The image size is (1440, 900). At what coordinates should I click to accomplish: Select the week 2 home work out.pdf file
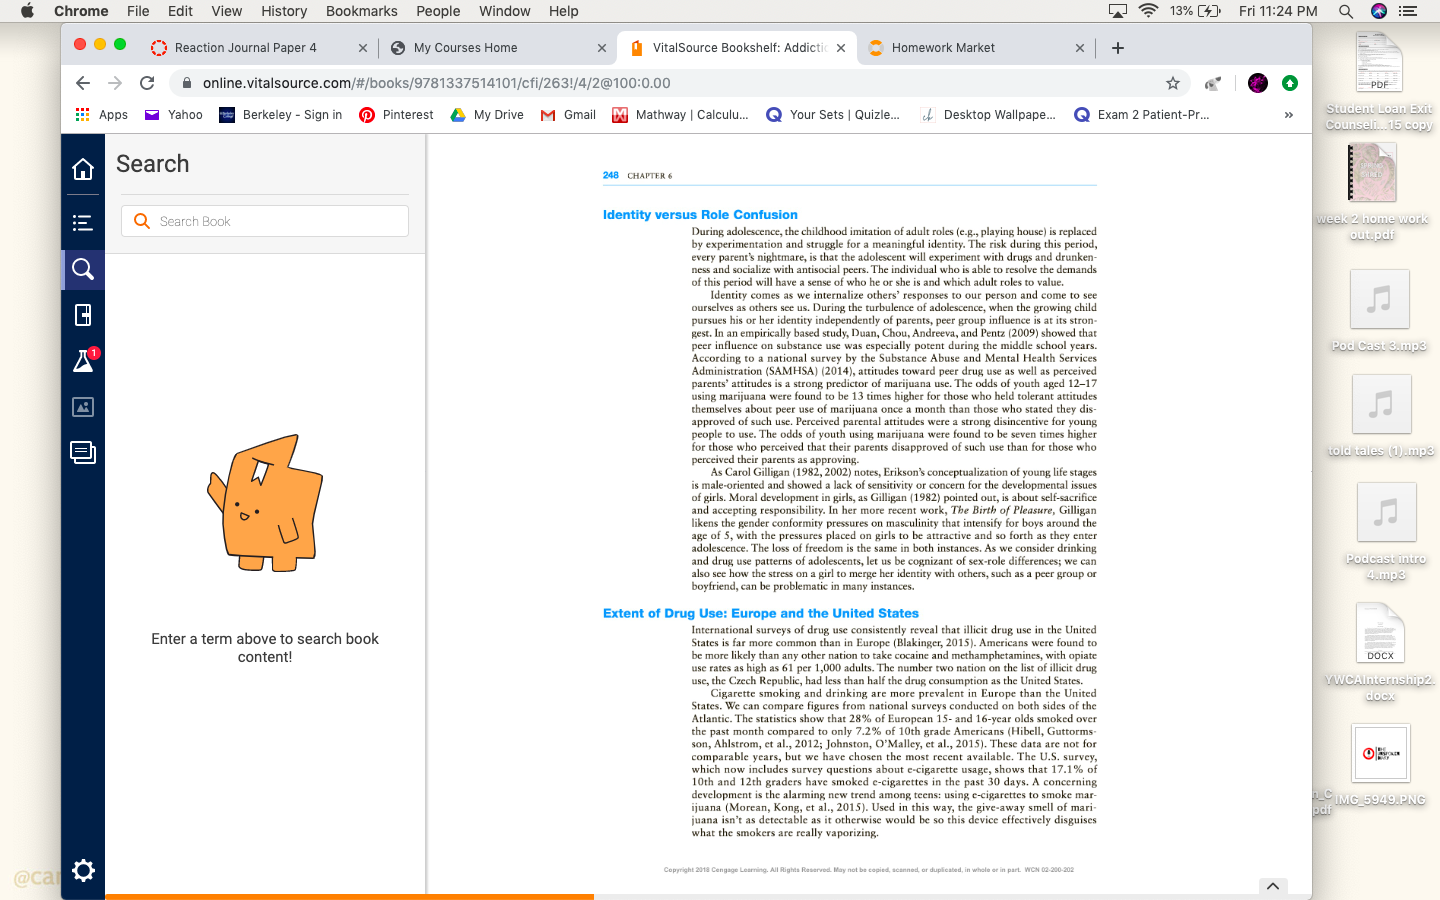point(1372,192)
